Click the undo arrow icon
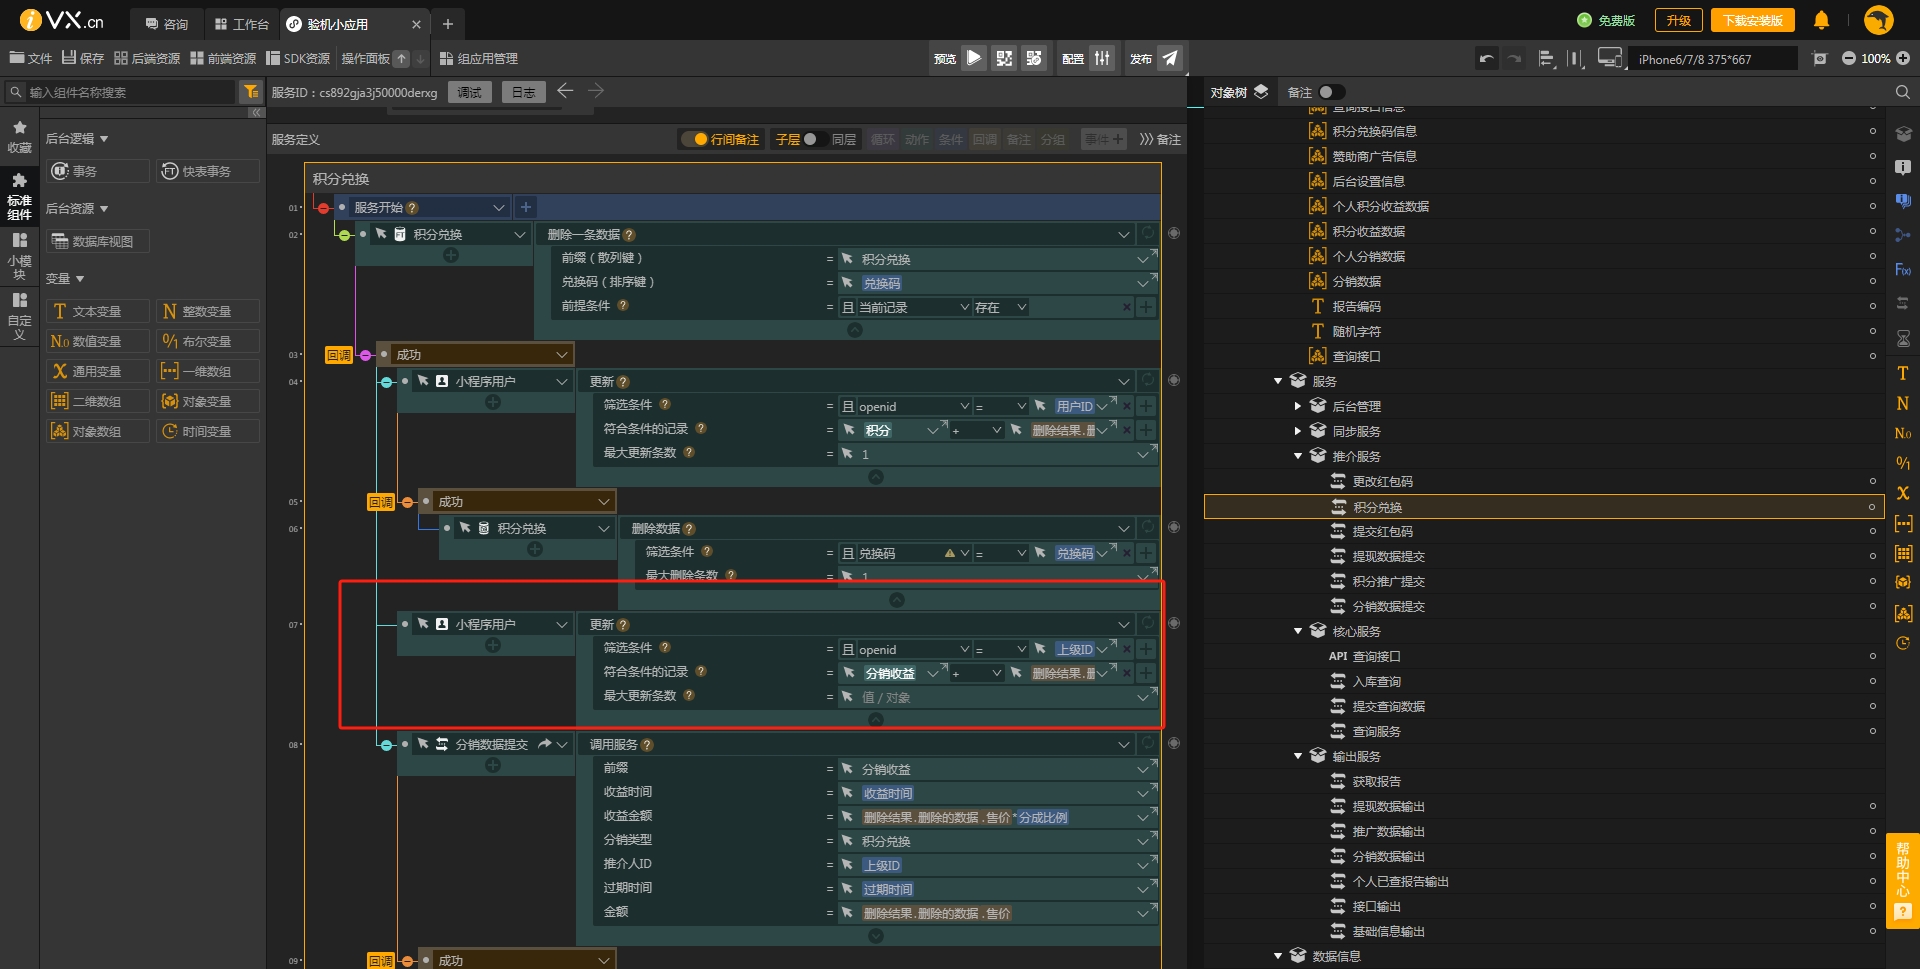The height and width of the screenshot is (969, 1920). click(x=1487, y=59)
